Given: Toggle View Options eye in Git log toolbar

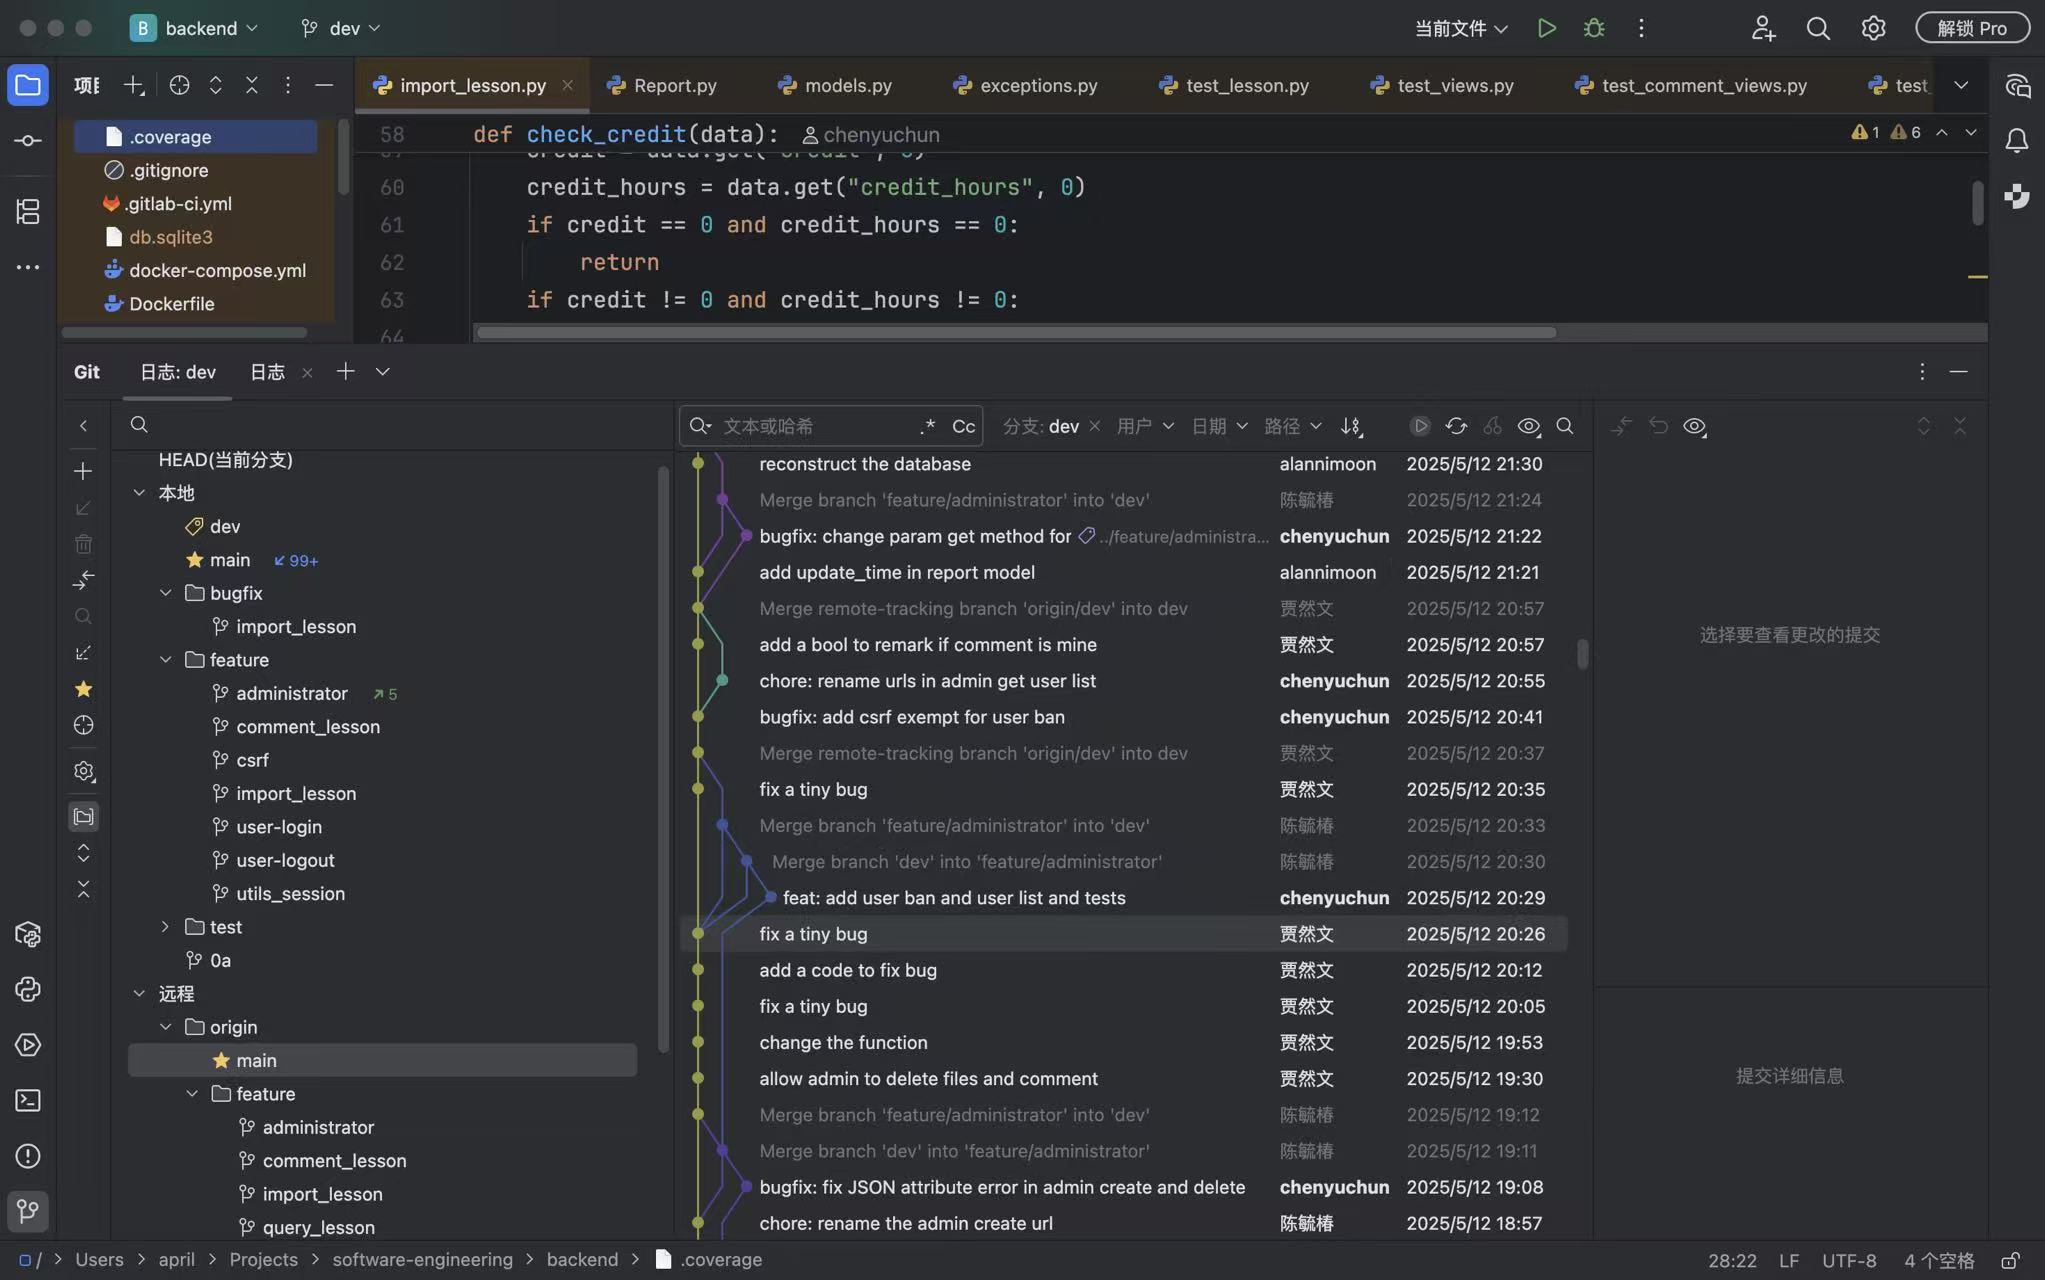Looking at the screenshot, I should pyautogui.click(x=1529, y=426).
